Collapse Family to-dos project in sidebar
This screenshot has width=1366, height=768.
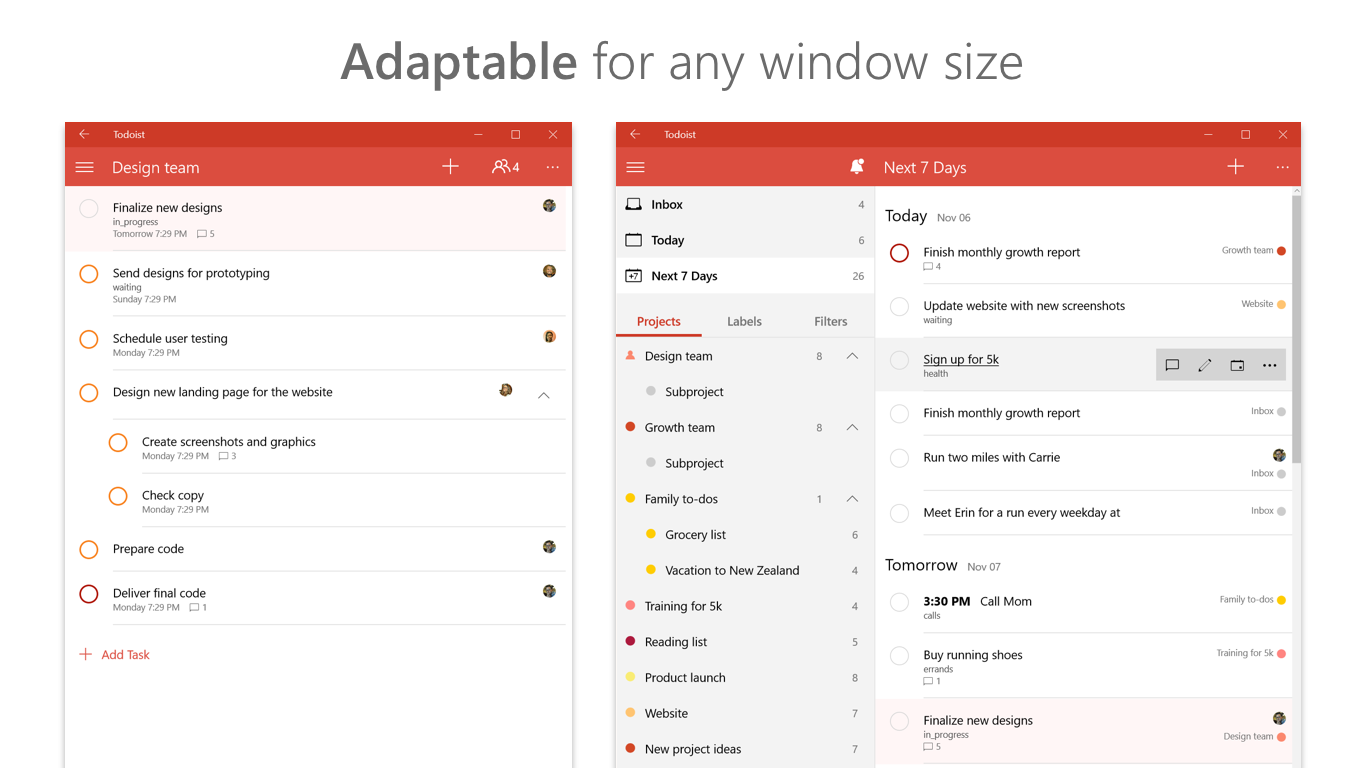[852, 499]
